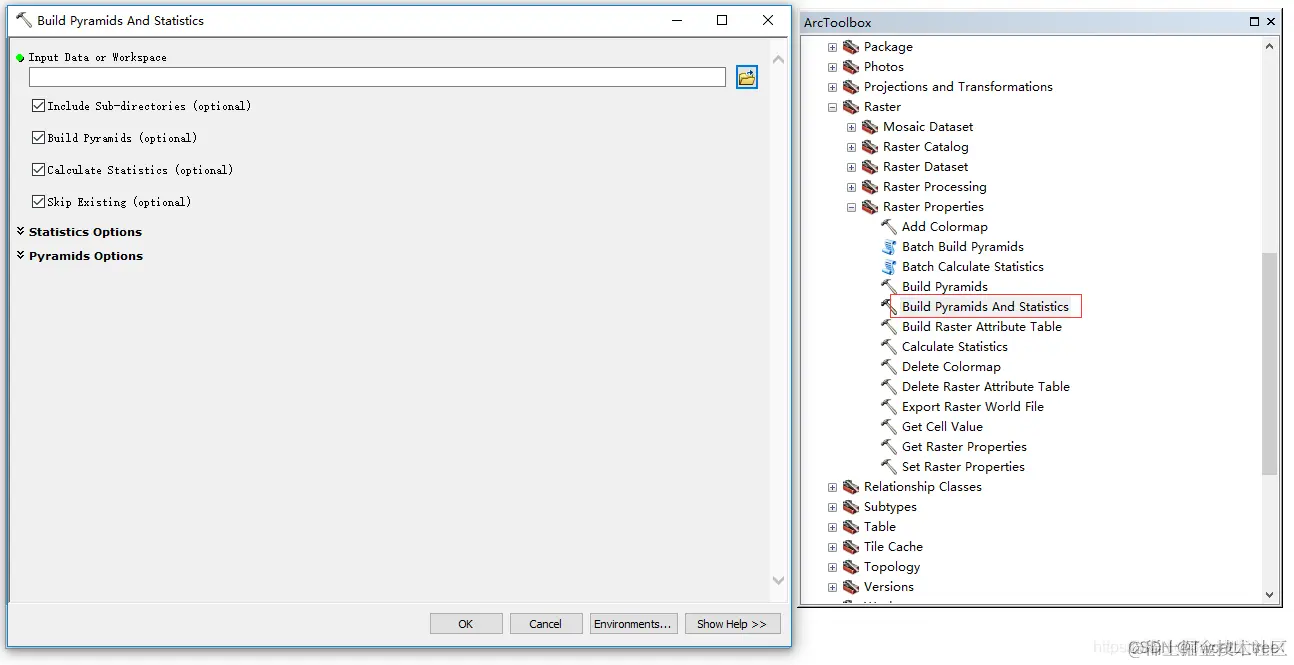1294x665 pixels.
Task: Toggle the Build Pyramids checkbox
Action: (x=39, y=137)
